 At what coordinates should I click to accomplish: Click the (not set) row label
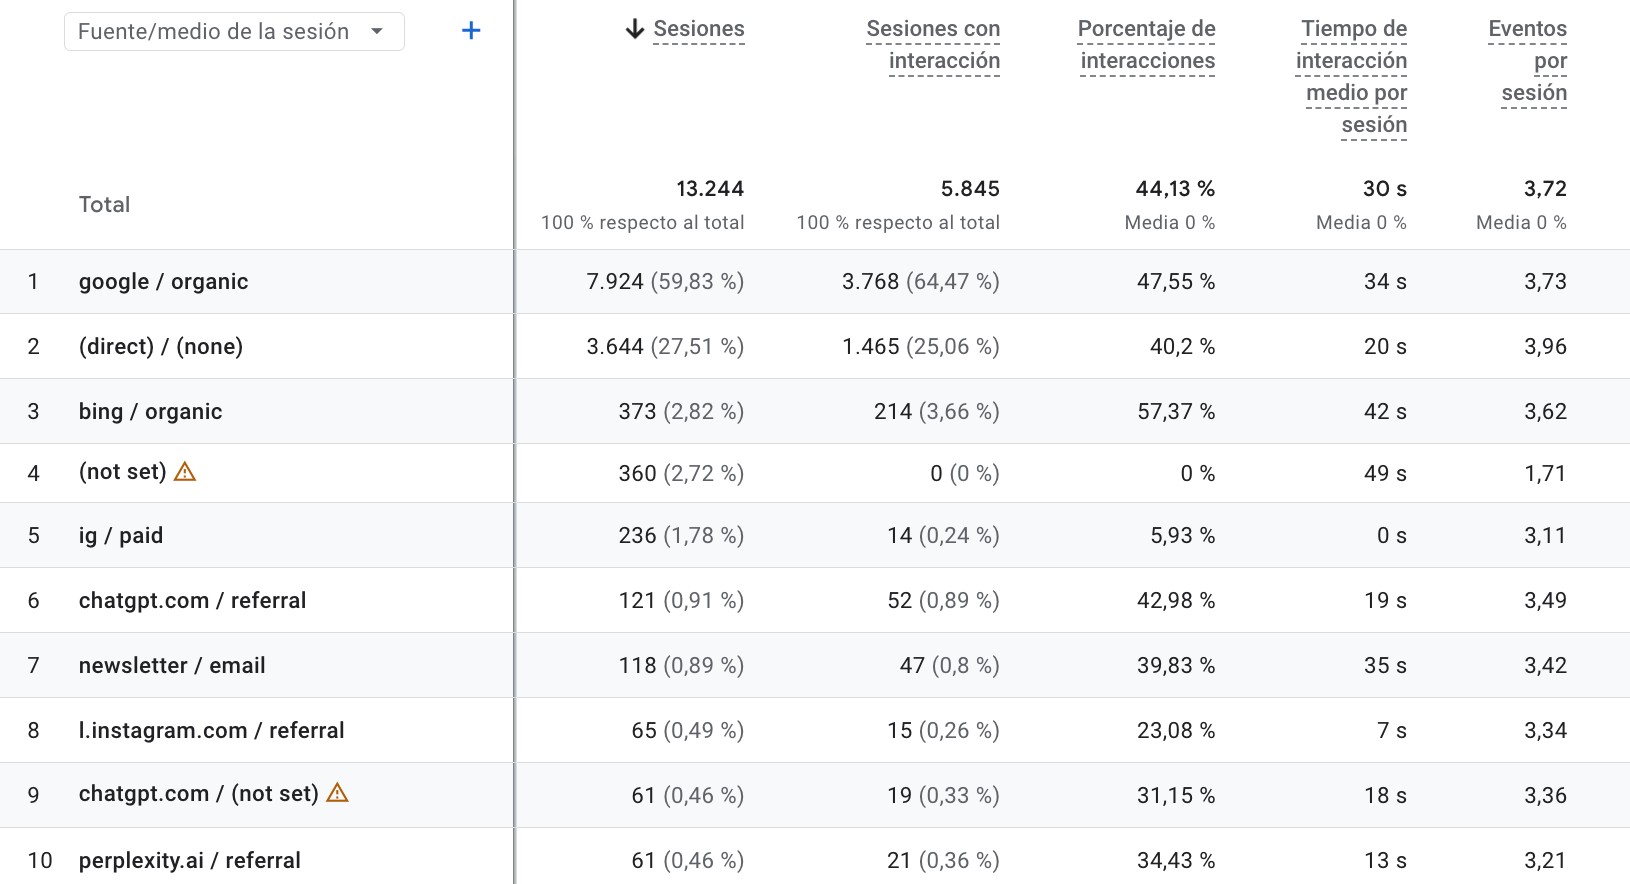point(122,472)
